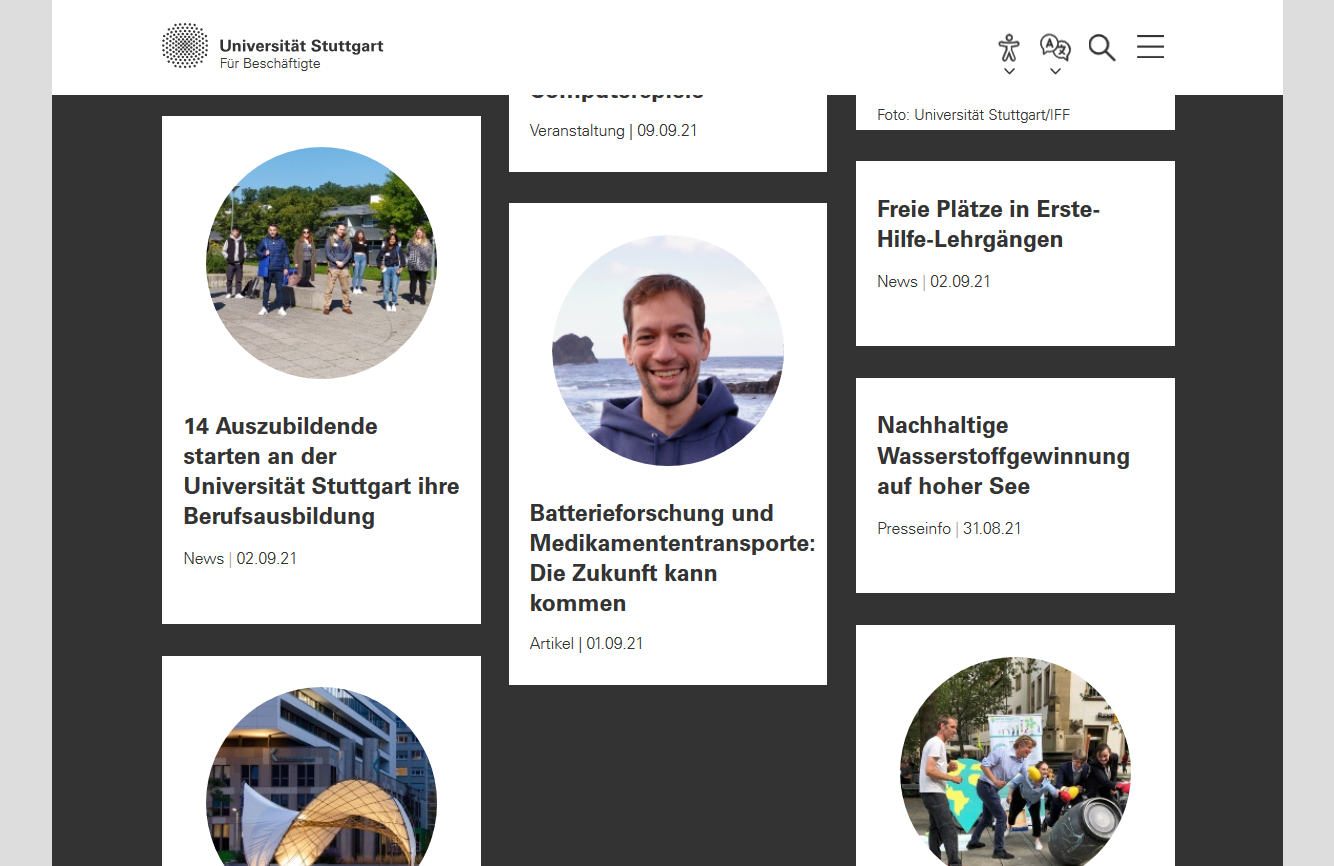Open the hamburger main menu
Viewport: 1334px width, 866px height.
pyautogui.click(x=1150, y=46)
